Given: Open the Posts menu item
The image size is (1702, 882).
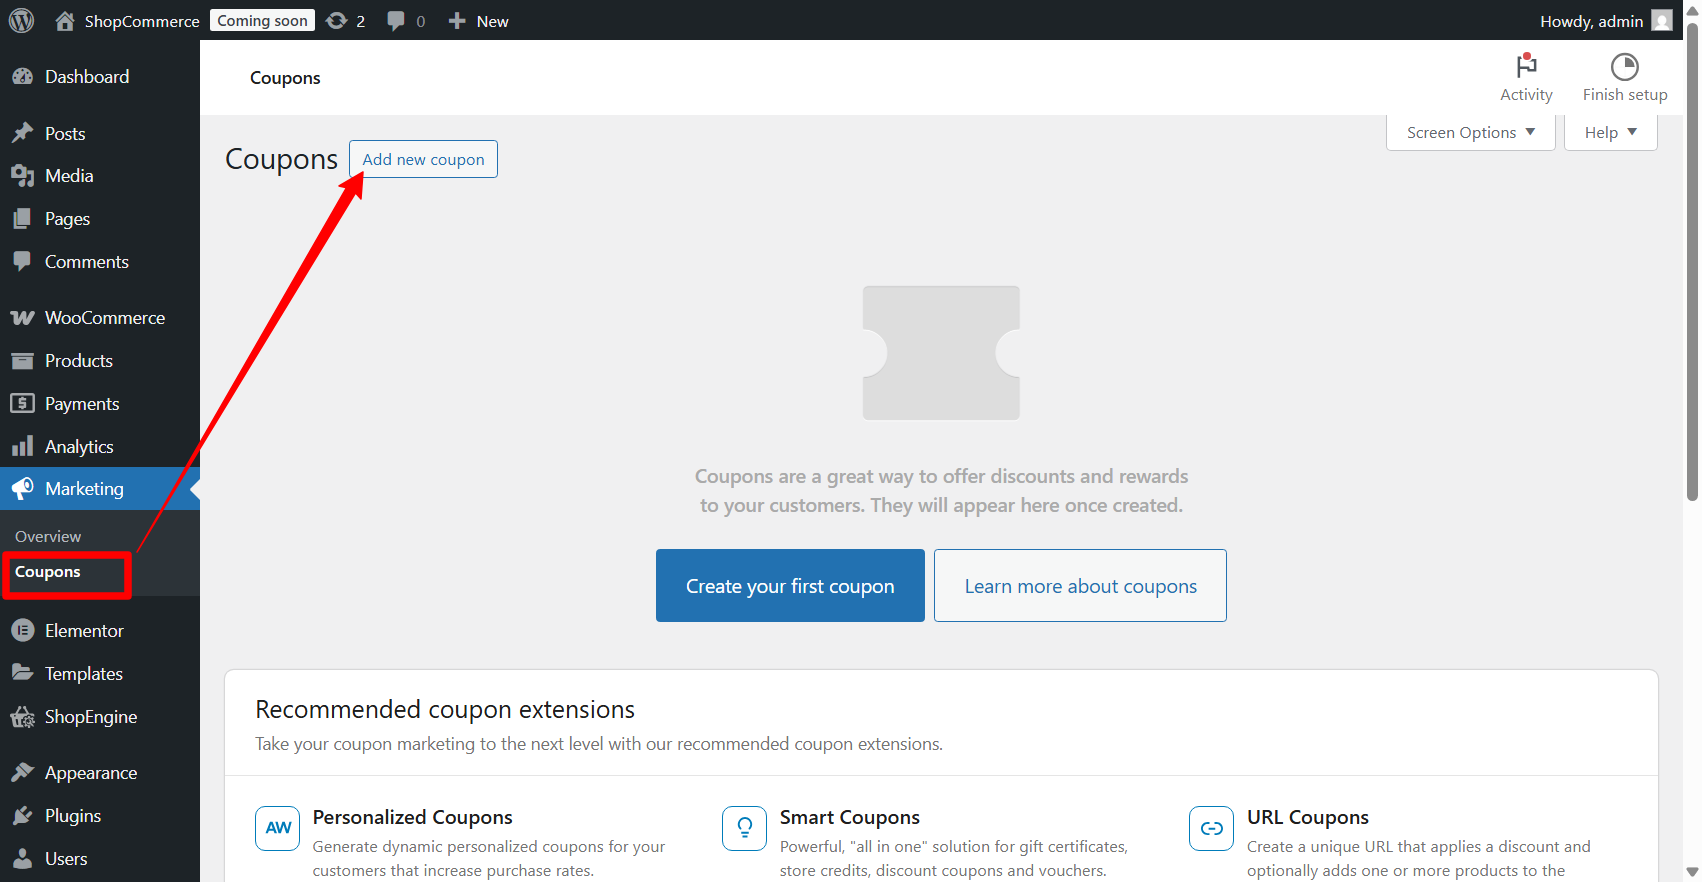Looking at the screenshot, I should pyautogui.click(x=100, y=133).
